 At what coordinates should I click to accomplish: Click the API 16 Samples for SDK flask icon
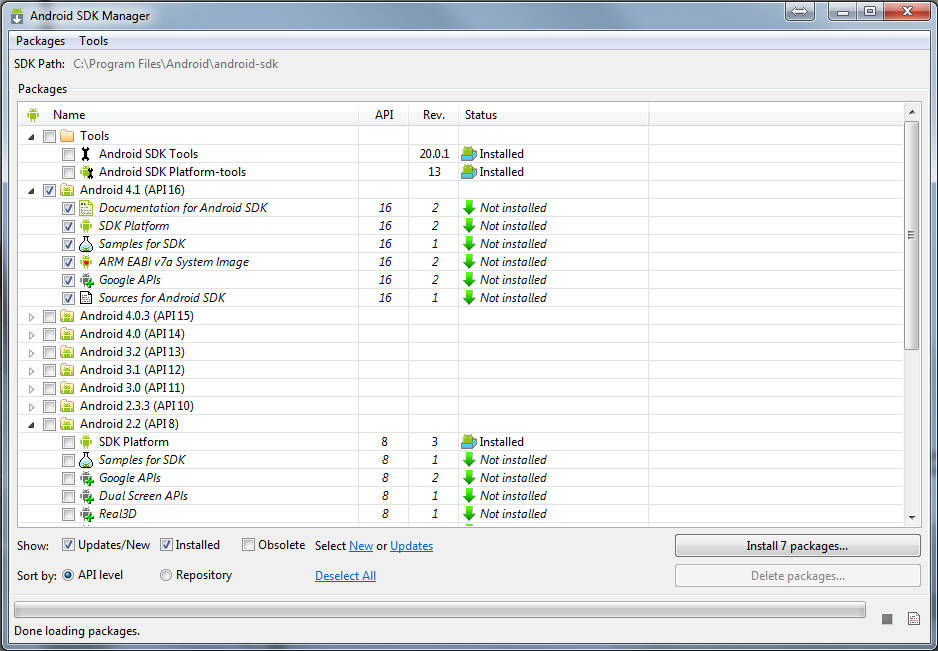coord(86,244)
